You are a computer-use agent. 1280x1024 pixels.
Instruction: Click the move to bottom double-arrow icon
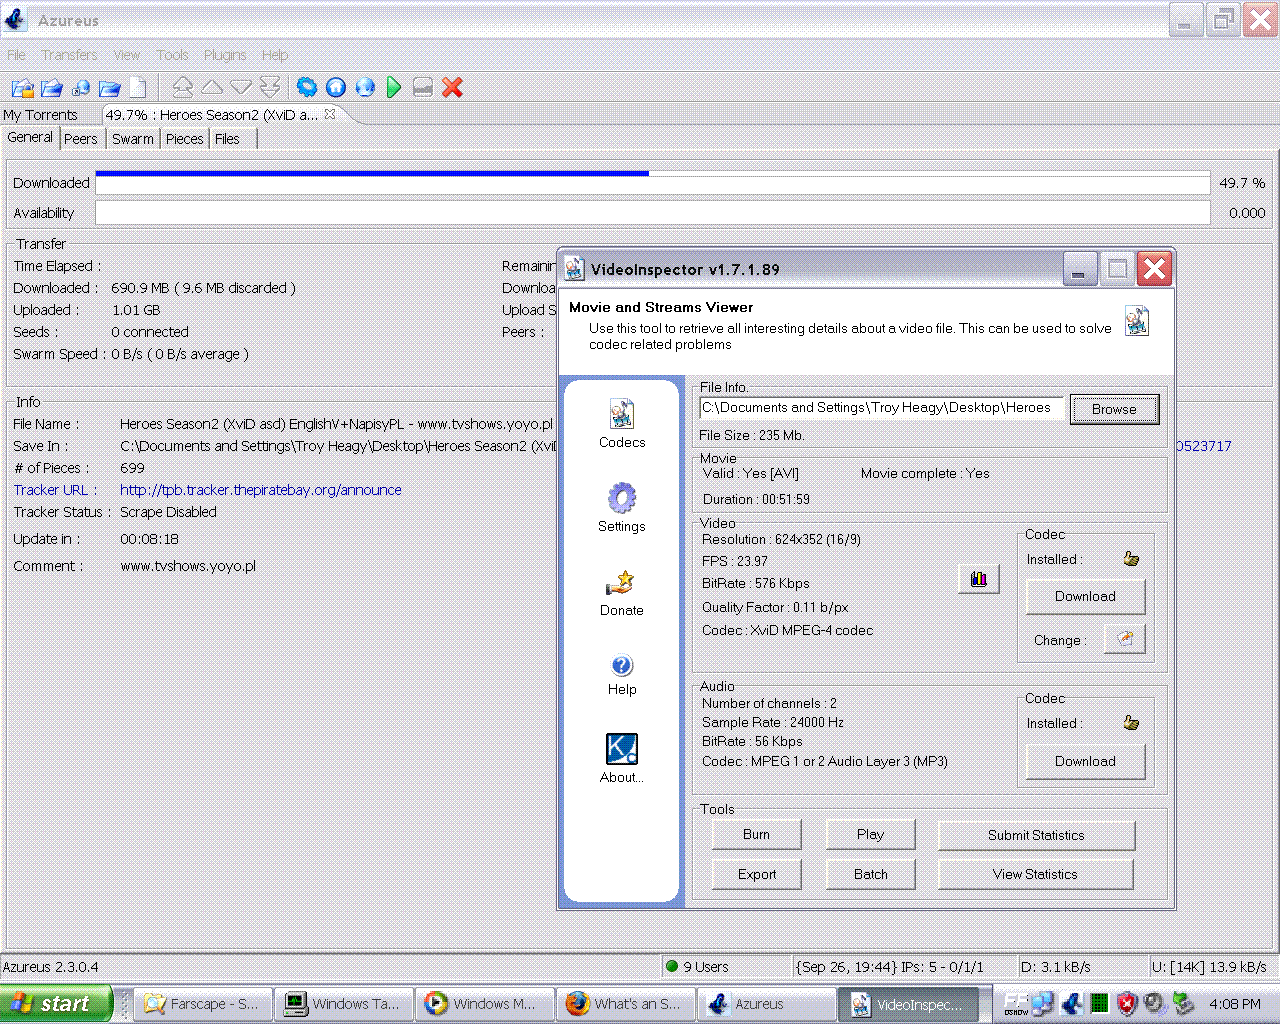(270, 87)
